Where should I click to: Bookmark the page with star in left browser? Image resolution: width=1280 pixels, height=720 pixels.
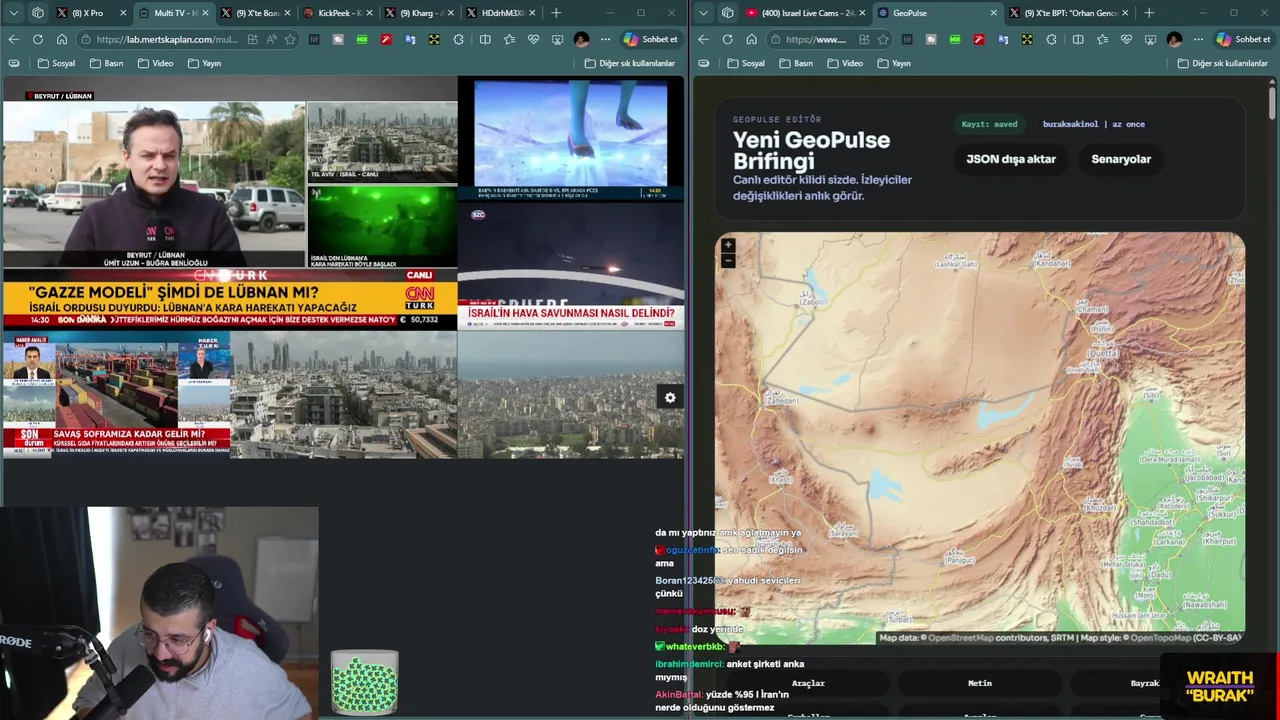[290, 39]
